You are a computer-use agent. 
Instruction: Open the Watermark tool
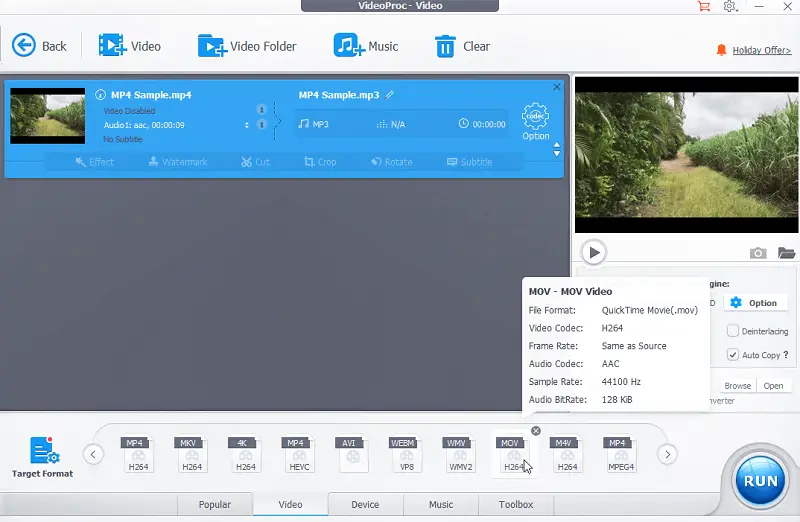[x=178, y=162]
